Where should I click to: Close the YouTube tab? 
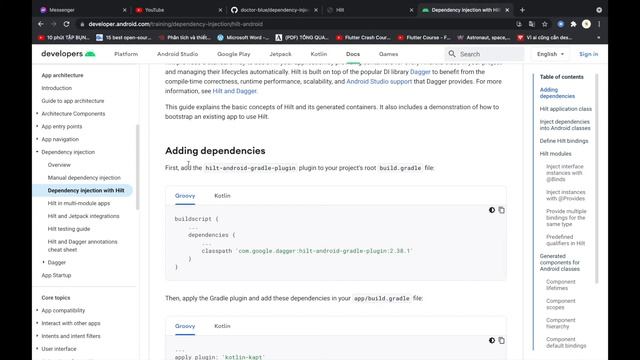coord(220,10)
